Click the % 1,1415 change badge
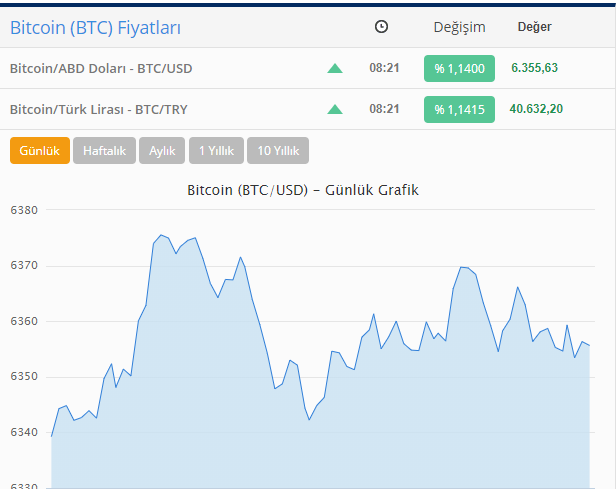 [x=459, y=109]
